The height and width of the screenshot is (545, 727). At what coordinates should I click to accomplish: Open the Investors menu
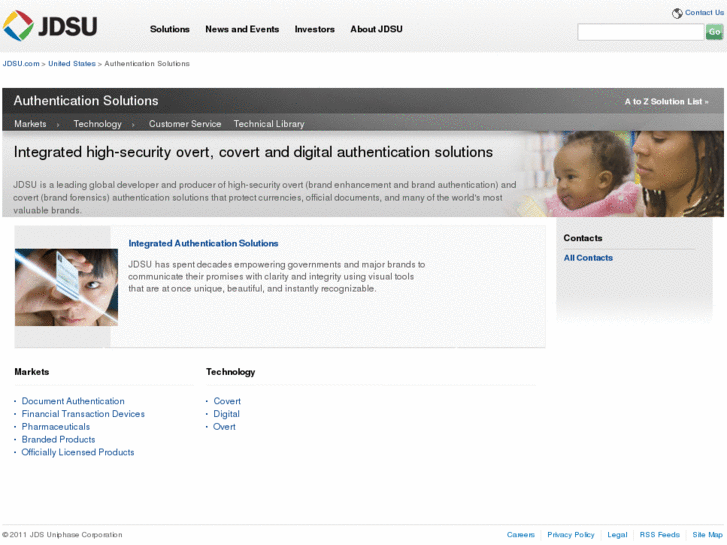click(314, 29)
